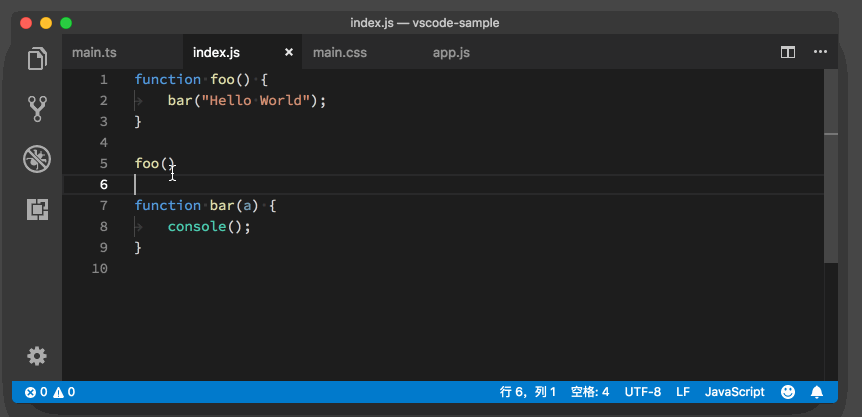Click line number 5 in gutter
This screenshot has width=862, height=417.
click(103, 164)
